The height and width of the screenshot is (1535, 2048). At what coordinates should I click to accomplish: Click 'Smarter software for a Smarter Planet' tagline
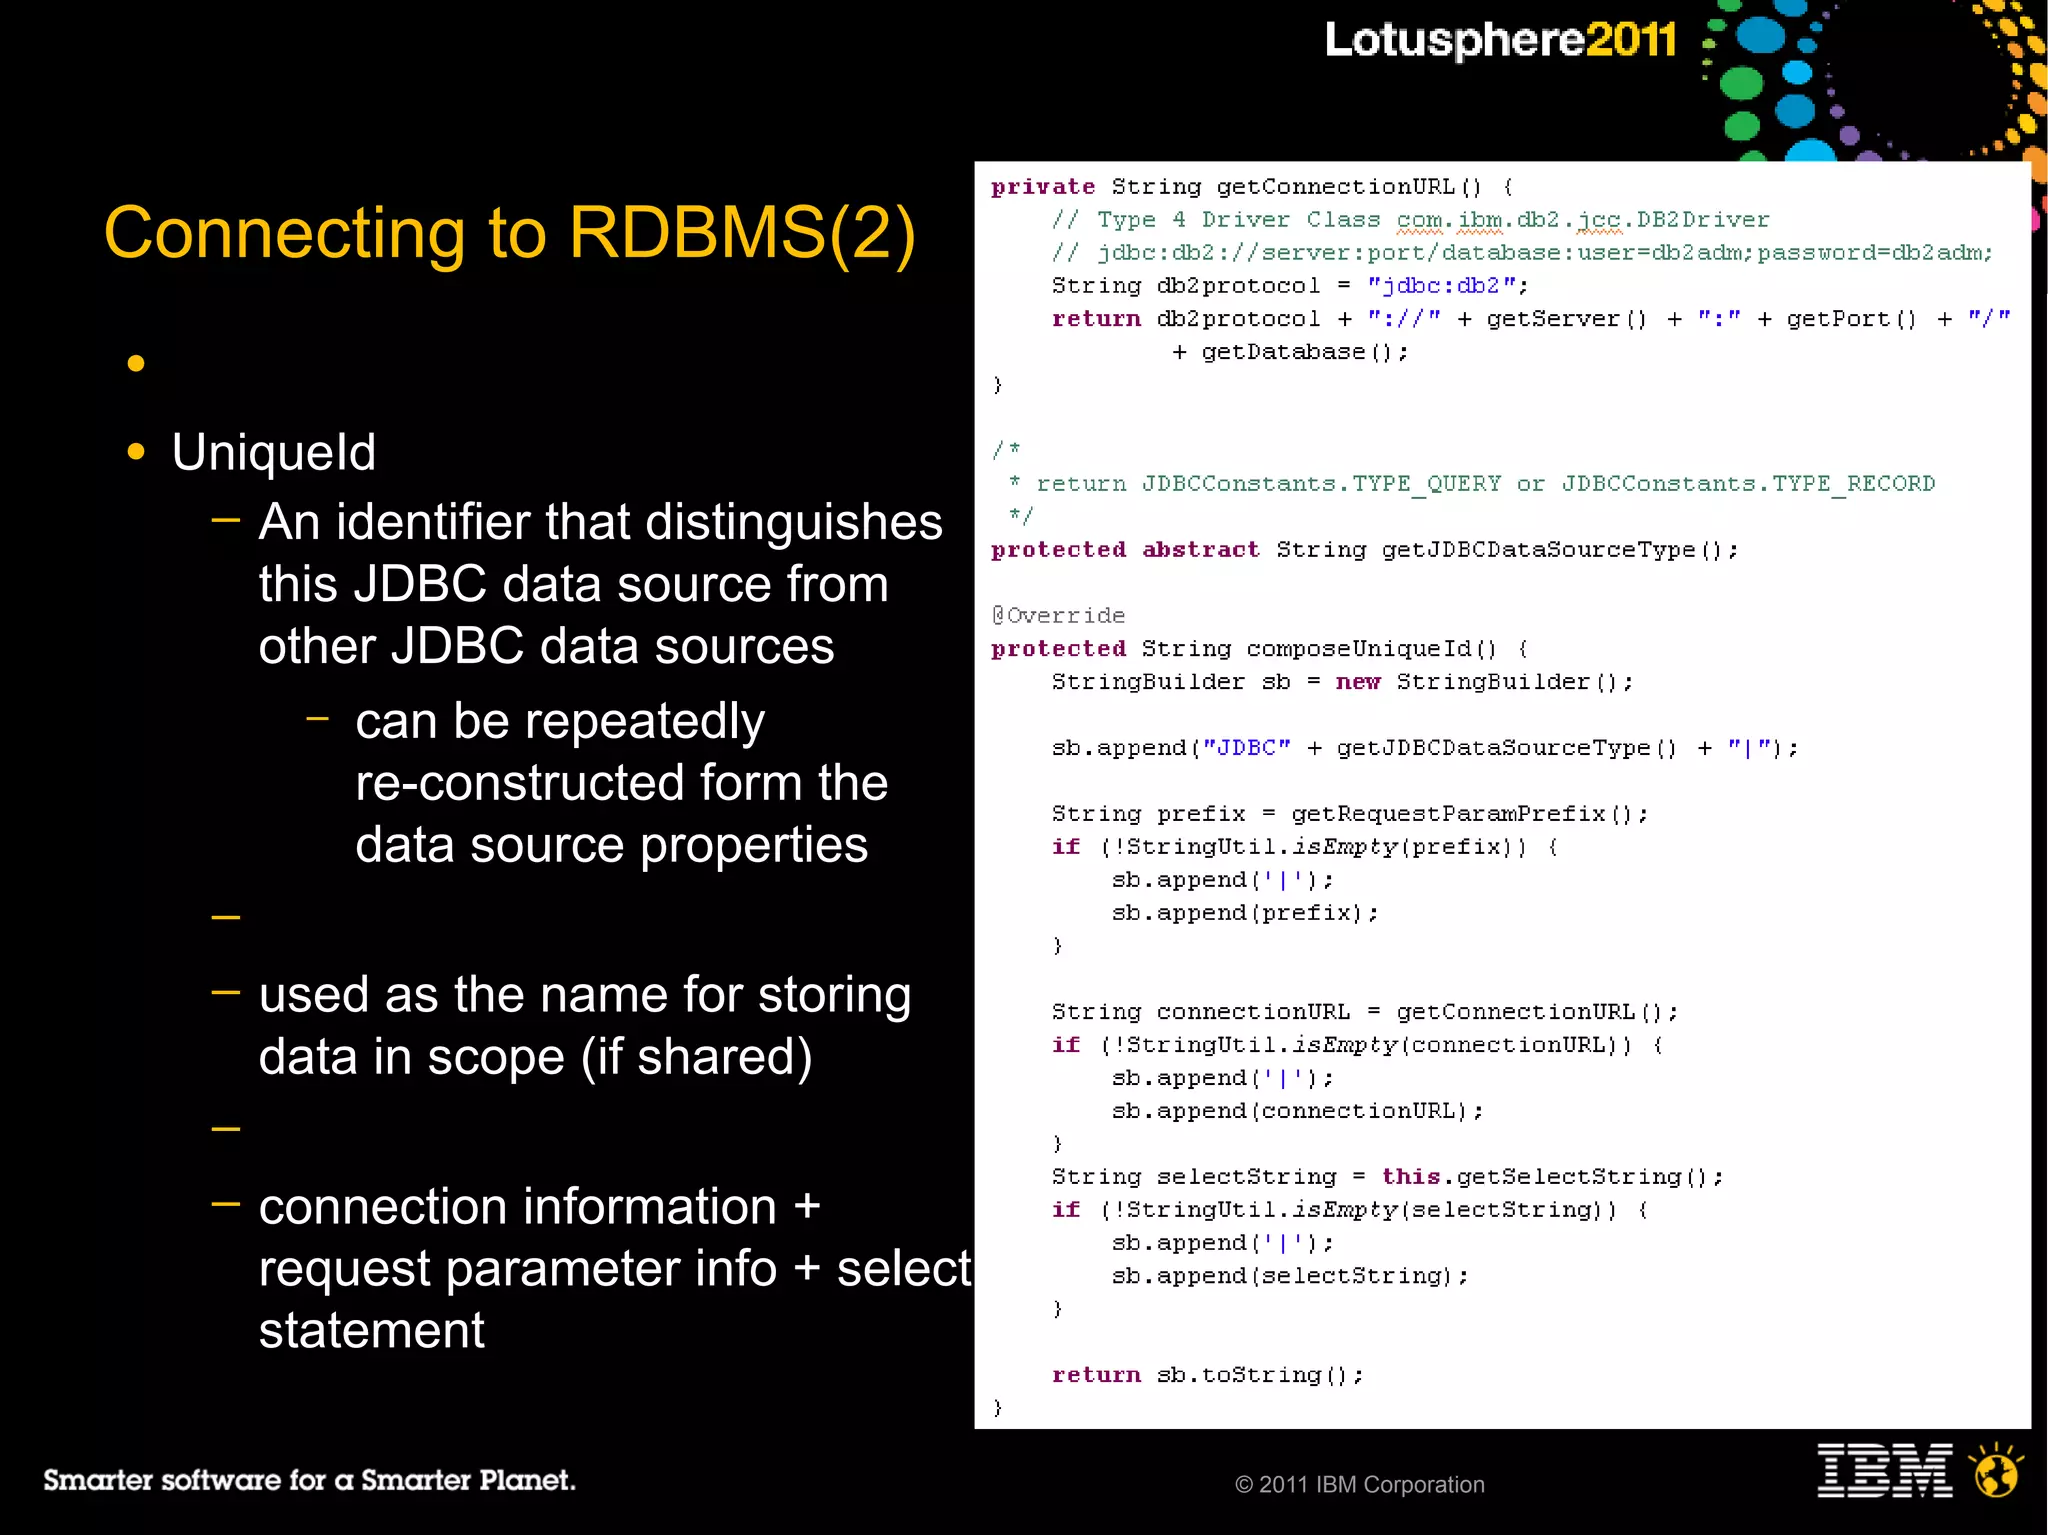click(x=309, y=1480)
